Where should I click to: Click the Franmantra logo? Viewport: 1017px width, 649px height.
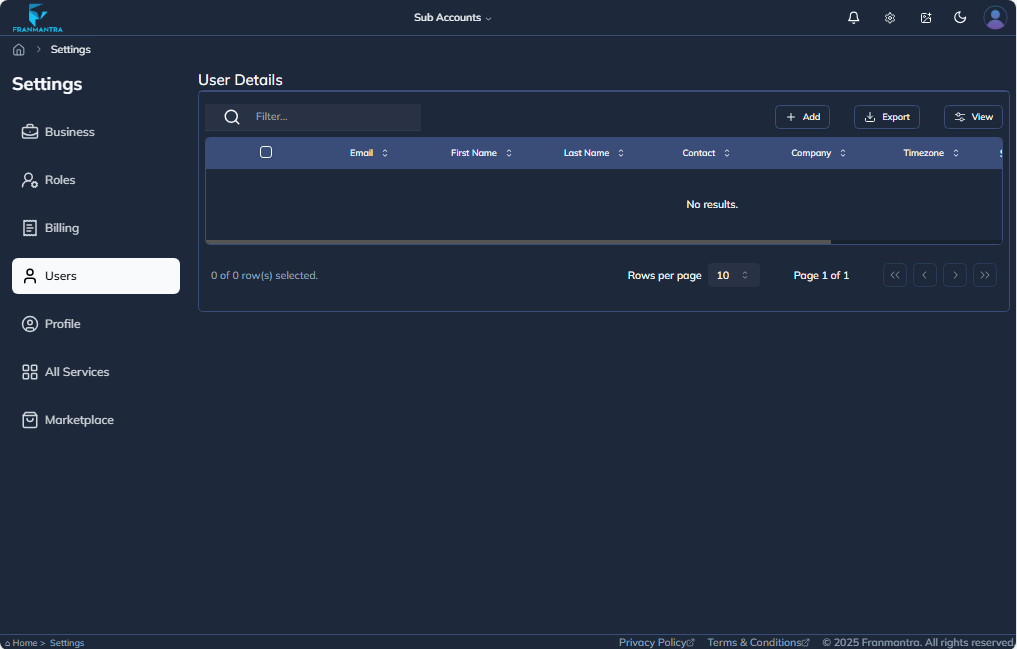(x=37, y=17)
